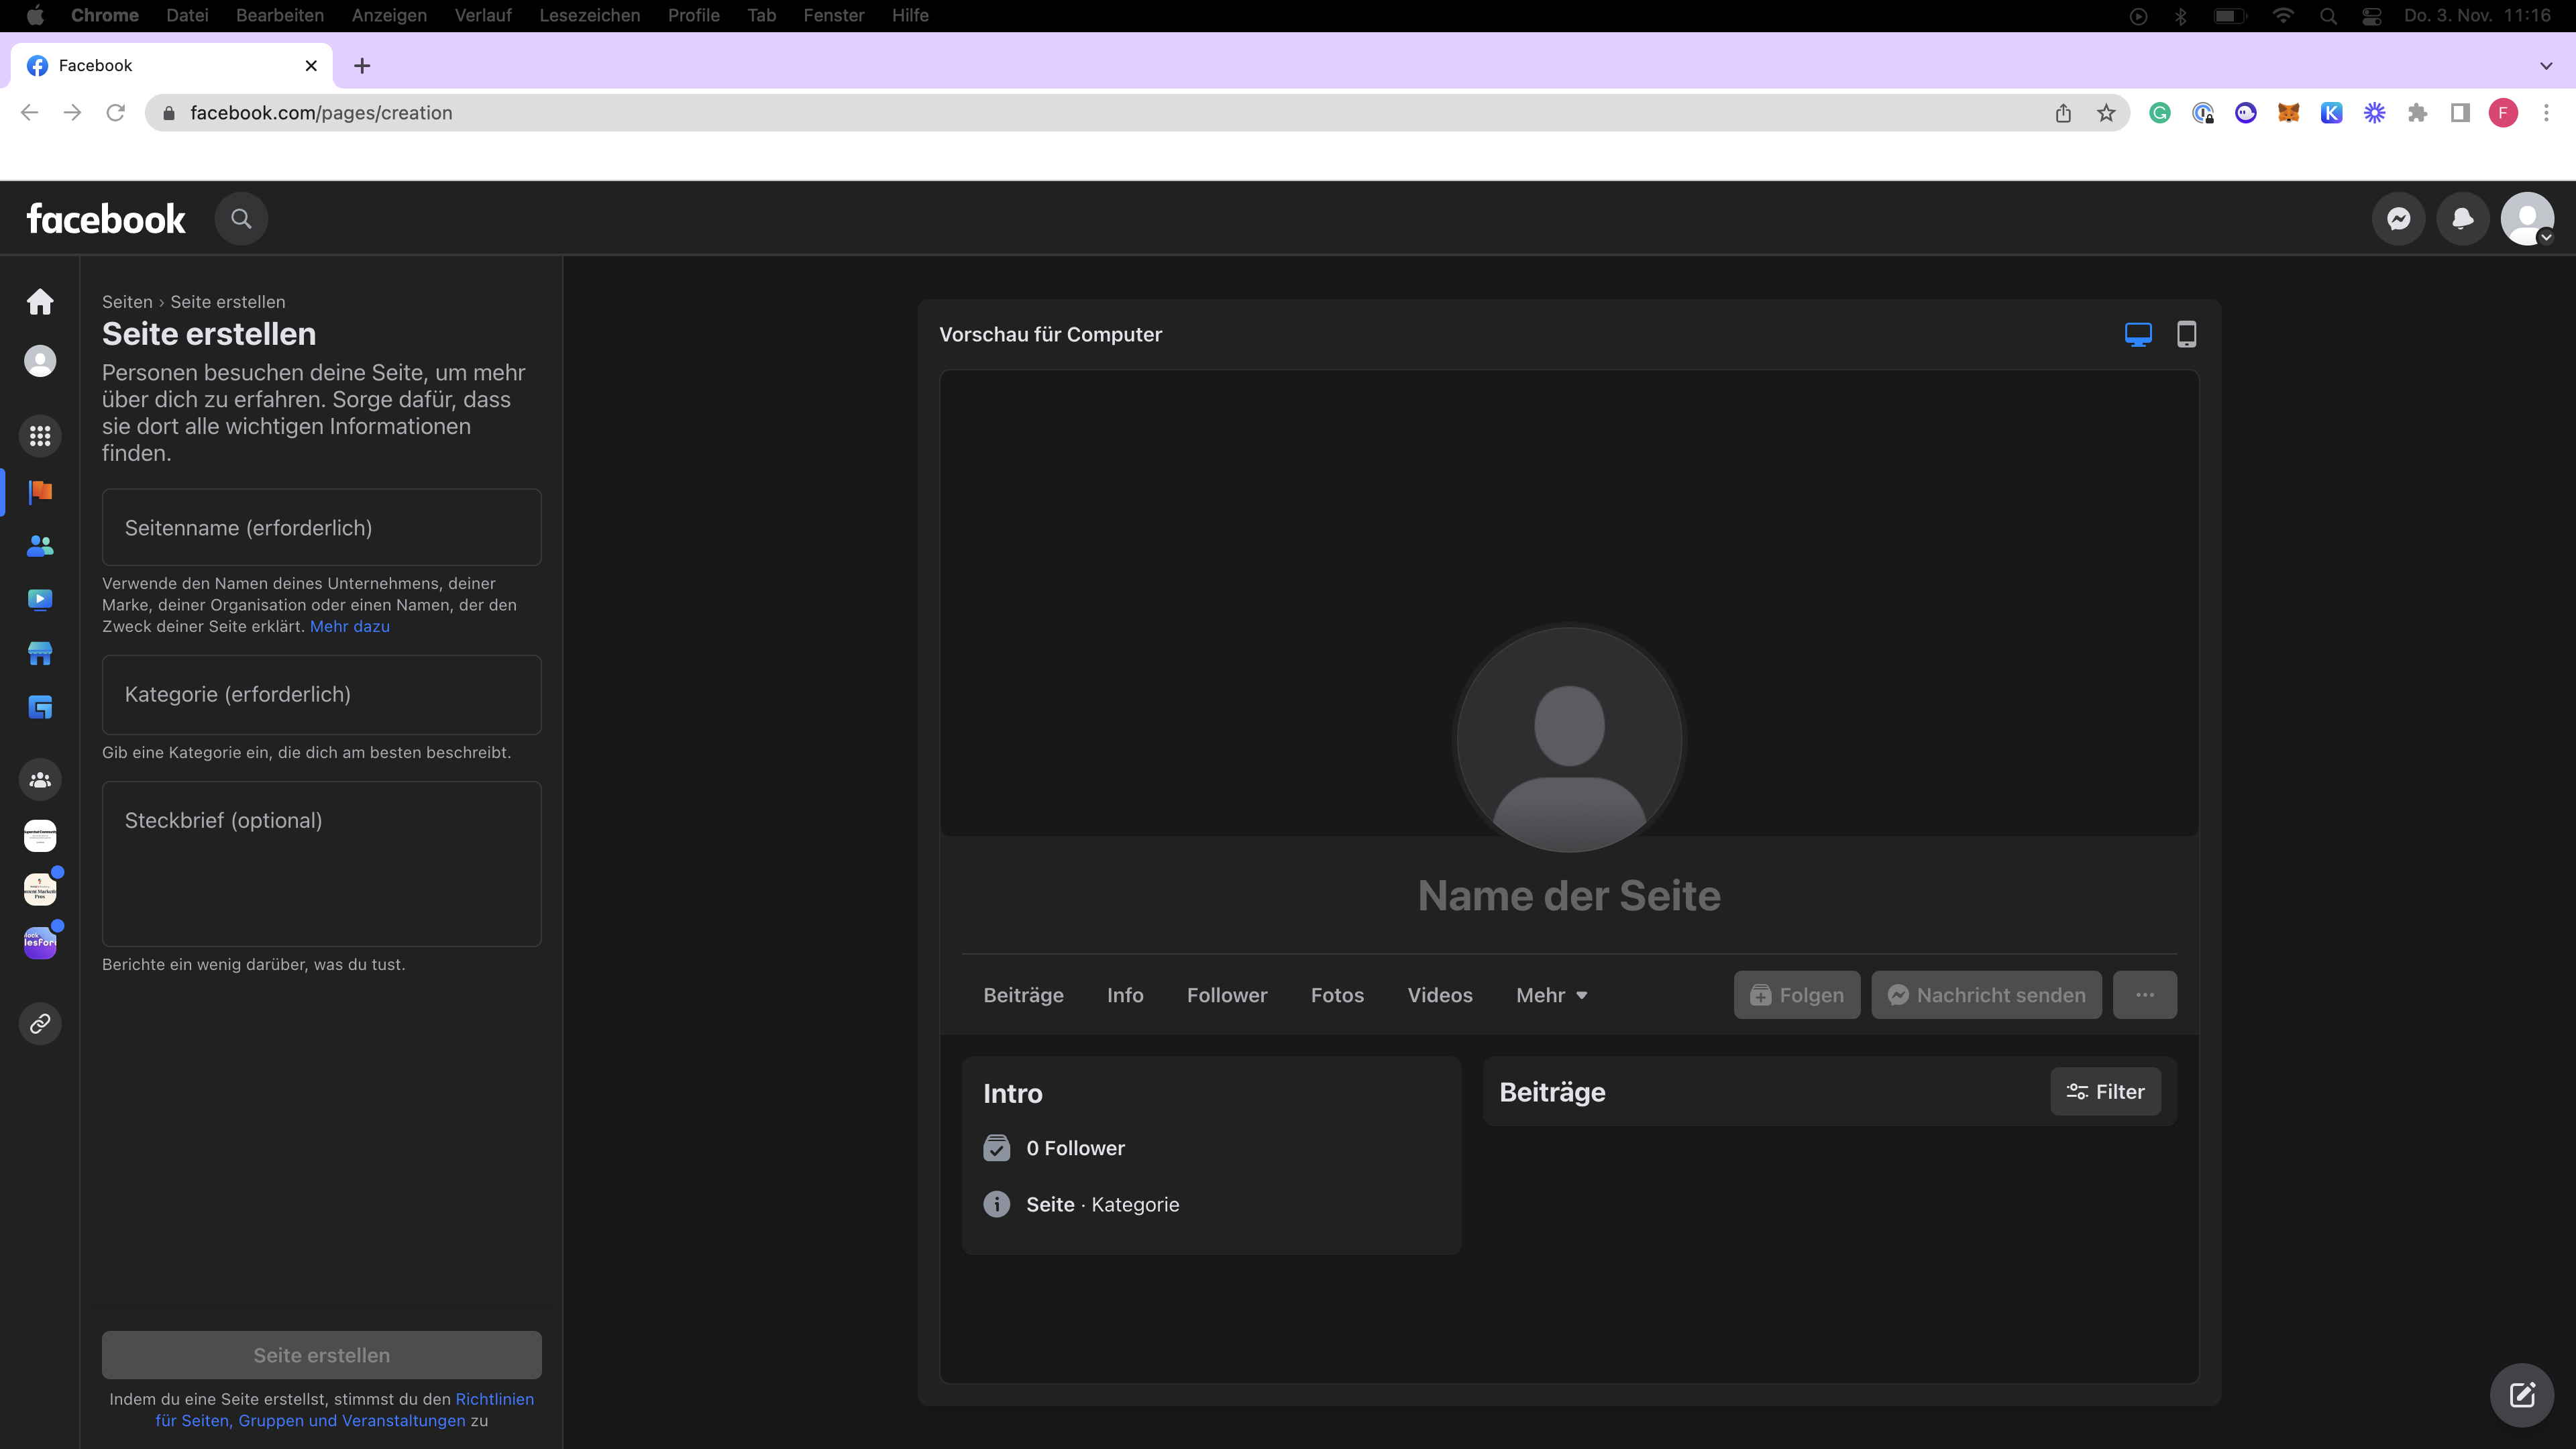2576x1449 pixels.
Task: Click the Filter button under Beiträge
Action: click(x=2105, y=1092)
